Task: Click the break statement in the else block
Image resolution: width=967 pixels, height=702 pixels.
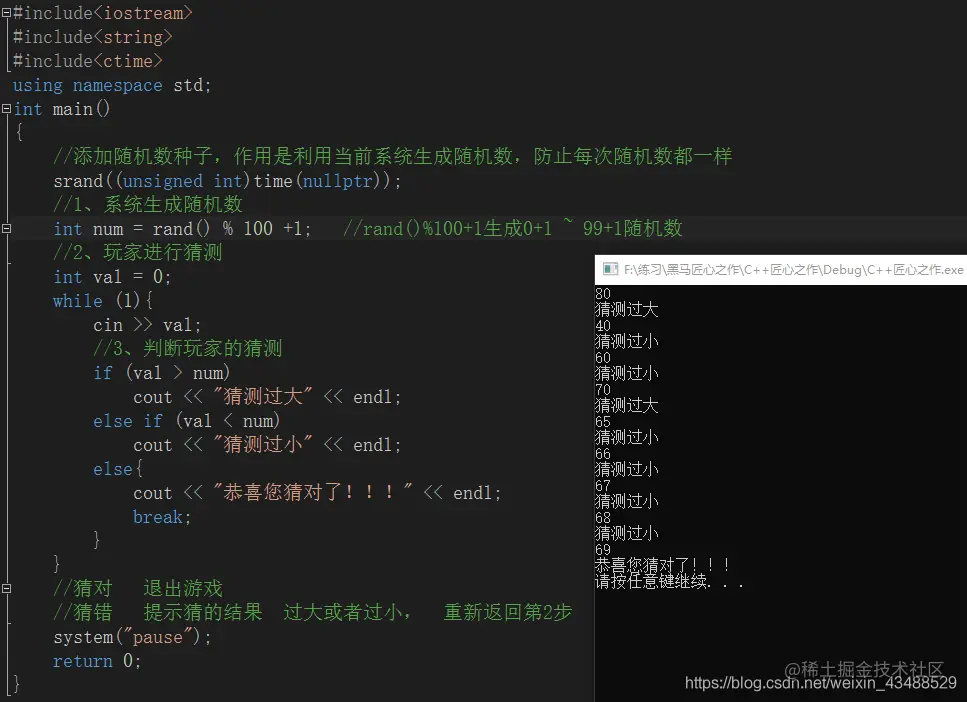Action: 158,516
